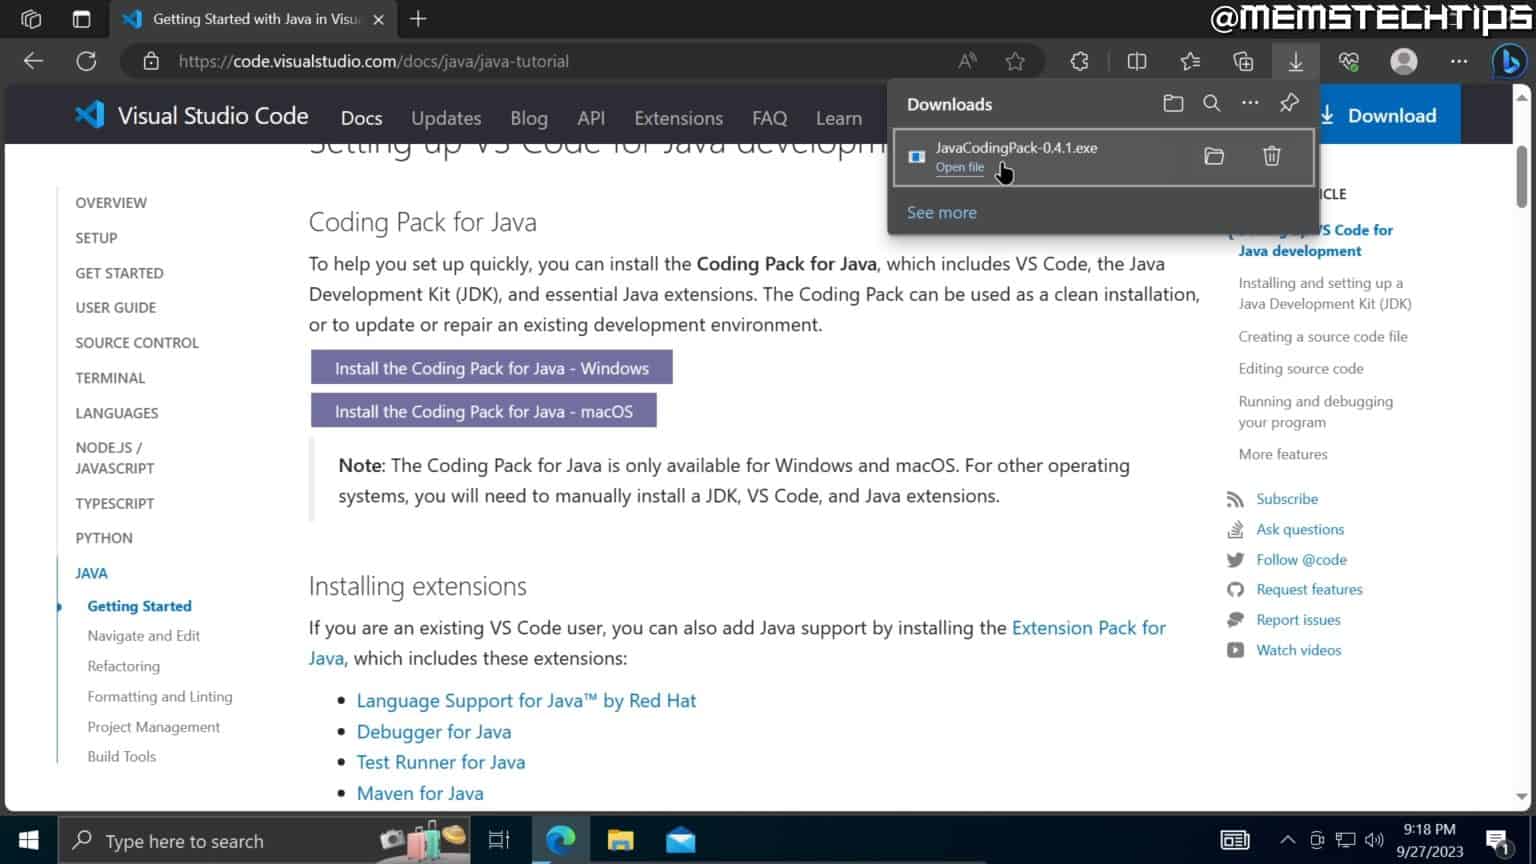This screenshot has width=1536, height=864.
Task: Pin the Downloads panel
Action: tap(1289, 103)
